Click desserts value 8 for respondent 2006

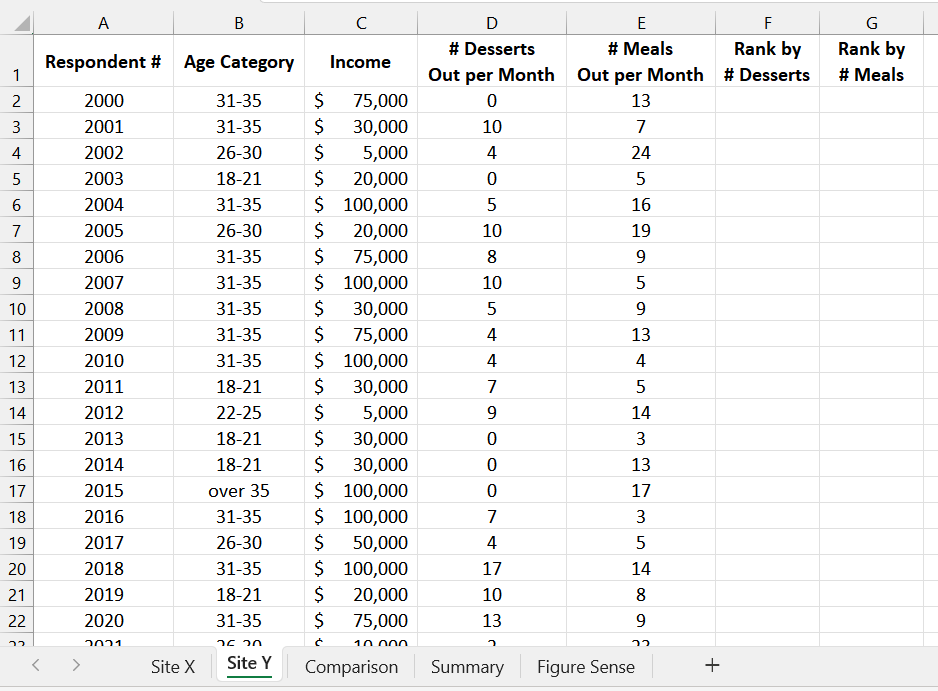[492, 257]
